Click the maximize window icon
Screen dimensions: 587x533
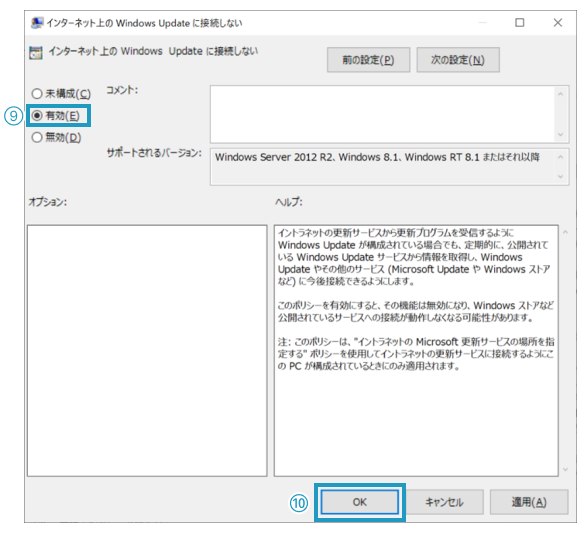(520, 23)
